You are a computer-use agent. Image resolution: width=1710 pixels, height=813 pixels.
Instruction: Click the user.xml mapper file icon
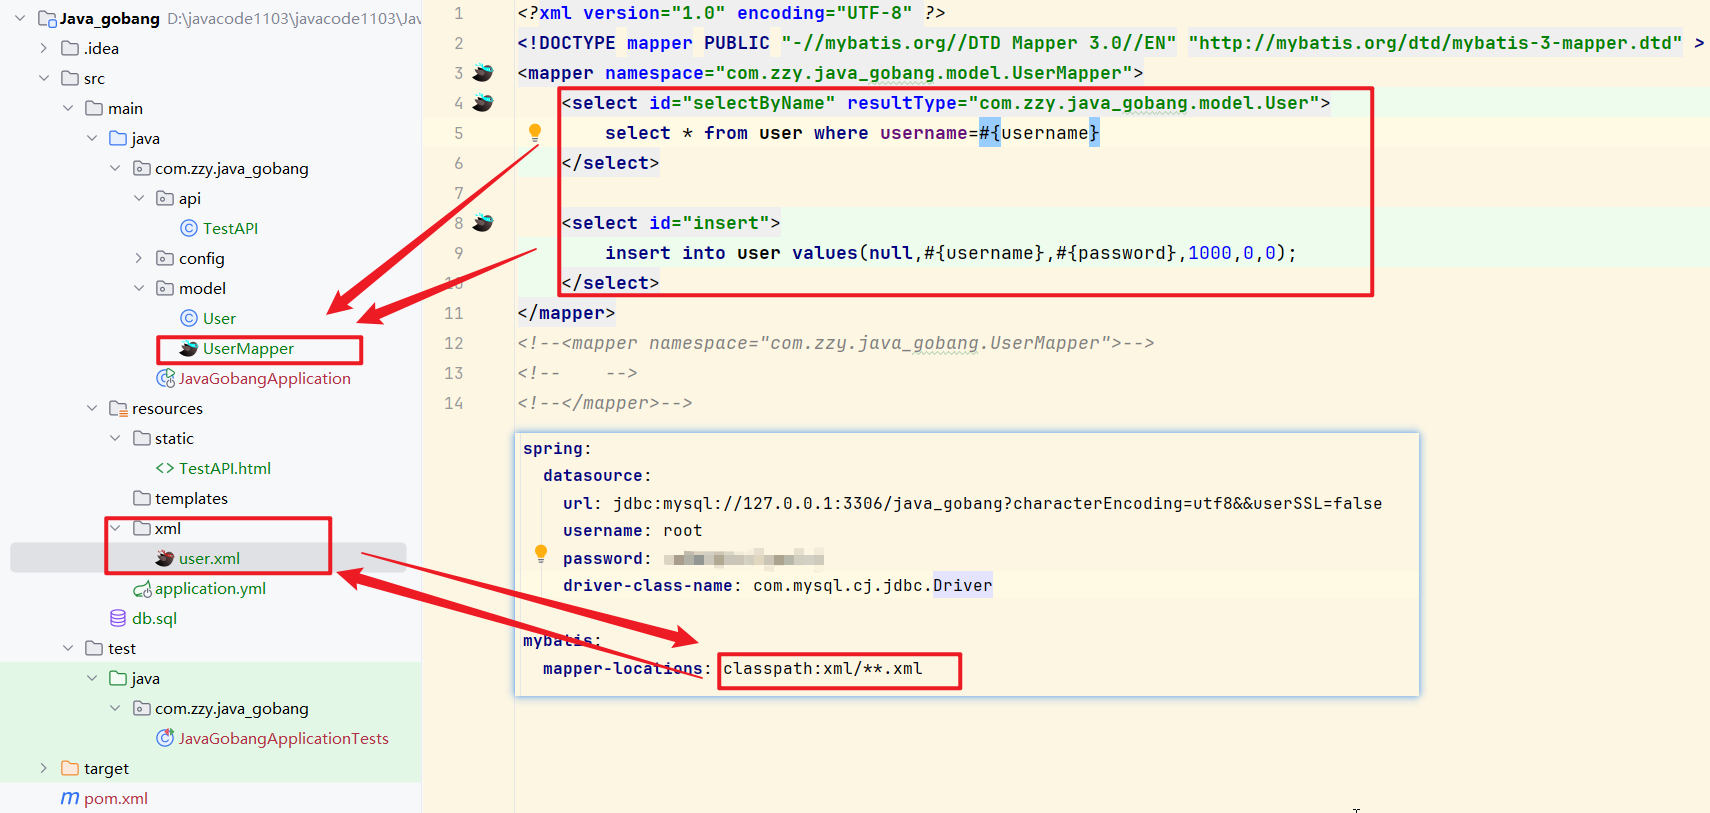(x=165, y=558)
